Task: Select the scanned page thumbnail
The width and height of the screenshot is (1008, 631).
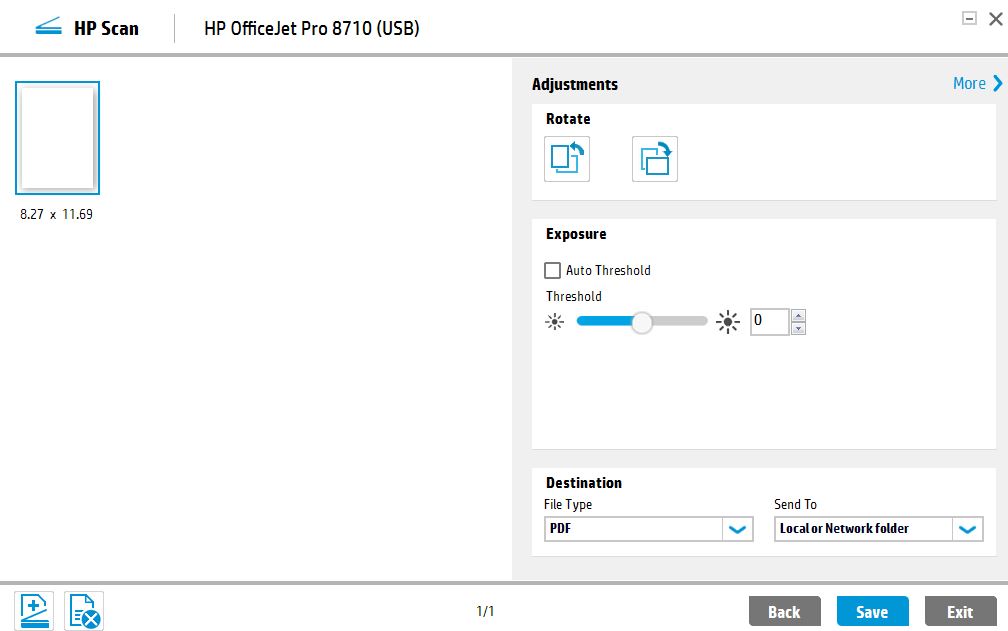Action: (57, 138)
